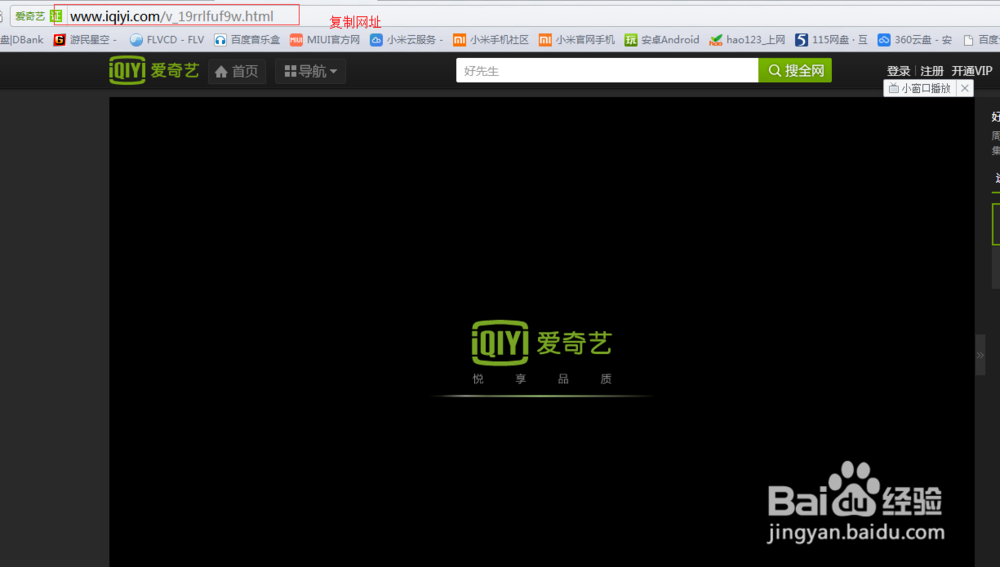Viewport: 1000px width, 567px height.
Task: Click the grid icon beside 导航
Action: [x=290, y=71]
